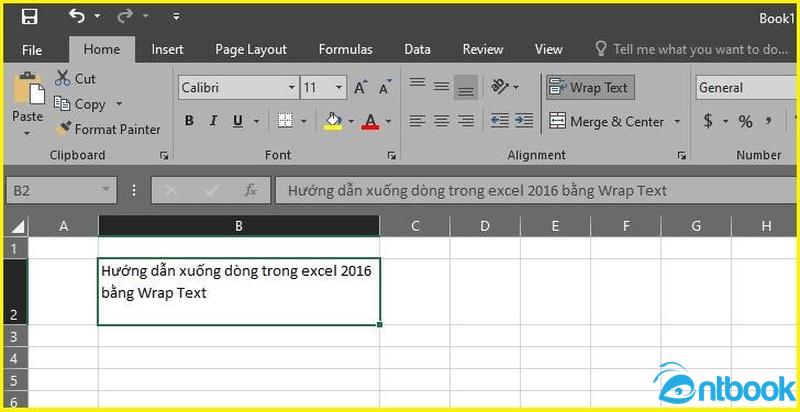The width and height of the screenshot is (800, 412).
Task: Expand the Paste options arrow
Action: [x=28, y=134]
